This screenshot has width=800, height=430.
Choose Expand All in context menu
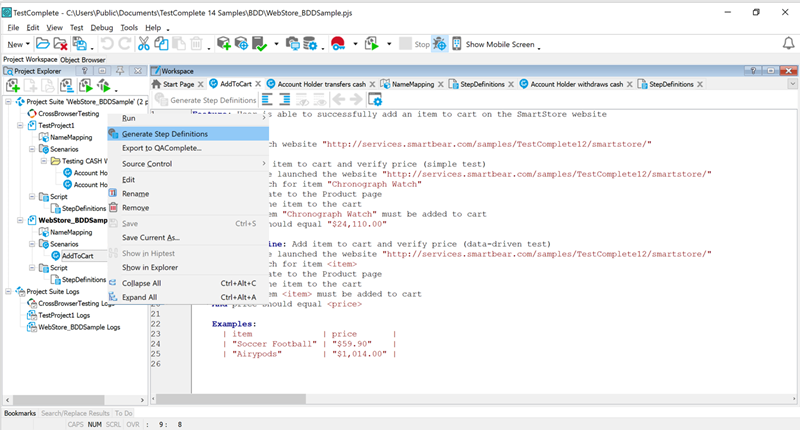pyautogui.click(x=188, y=297)
